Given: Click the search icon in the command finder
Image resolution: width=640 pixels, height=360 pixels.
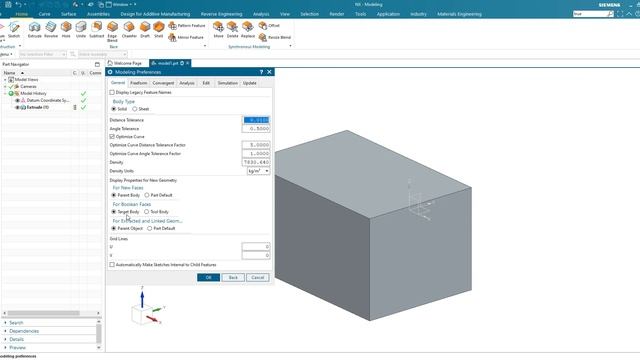Looking at the screenshot, I should (610, 14).
